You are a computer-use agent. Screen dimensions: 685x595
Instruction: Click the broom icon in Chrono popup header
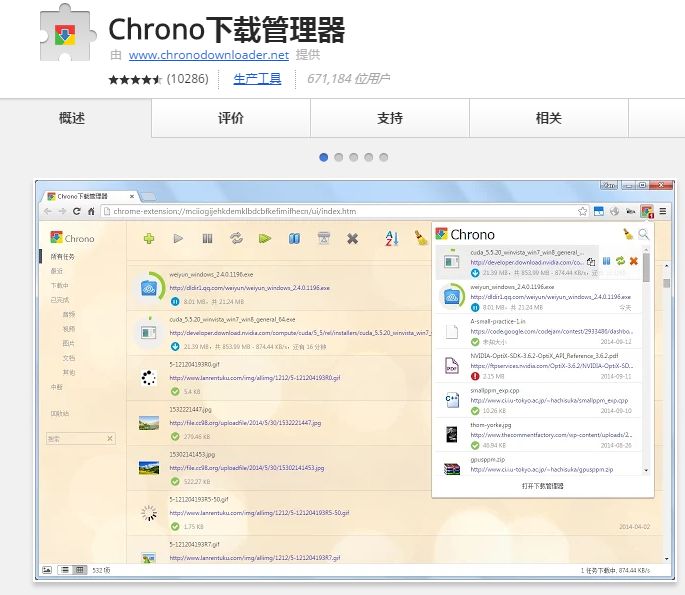click(x=628, y=234)
